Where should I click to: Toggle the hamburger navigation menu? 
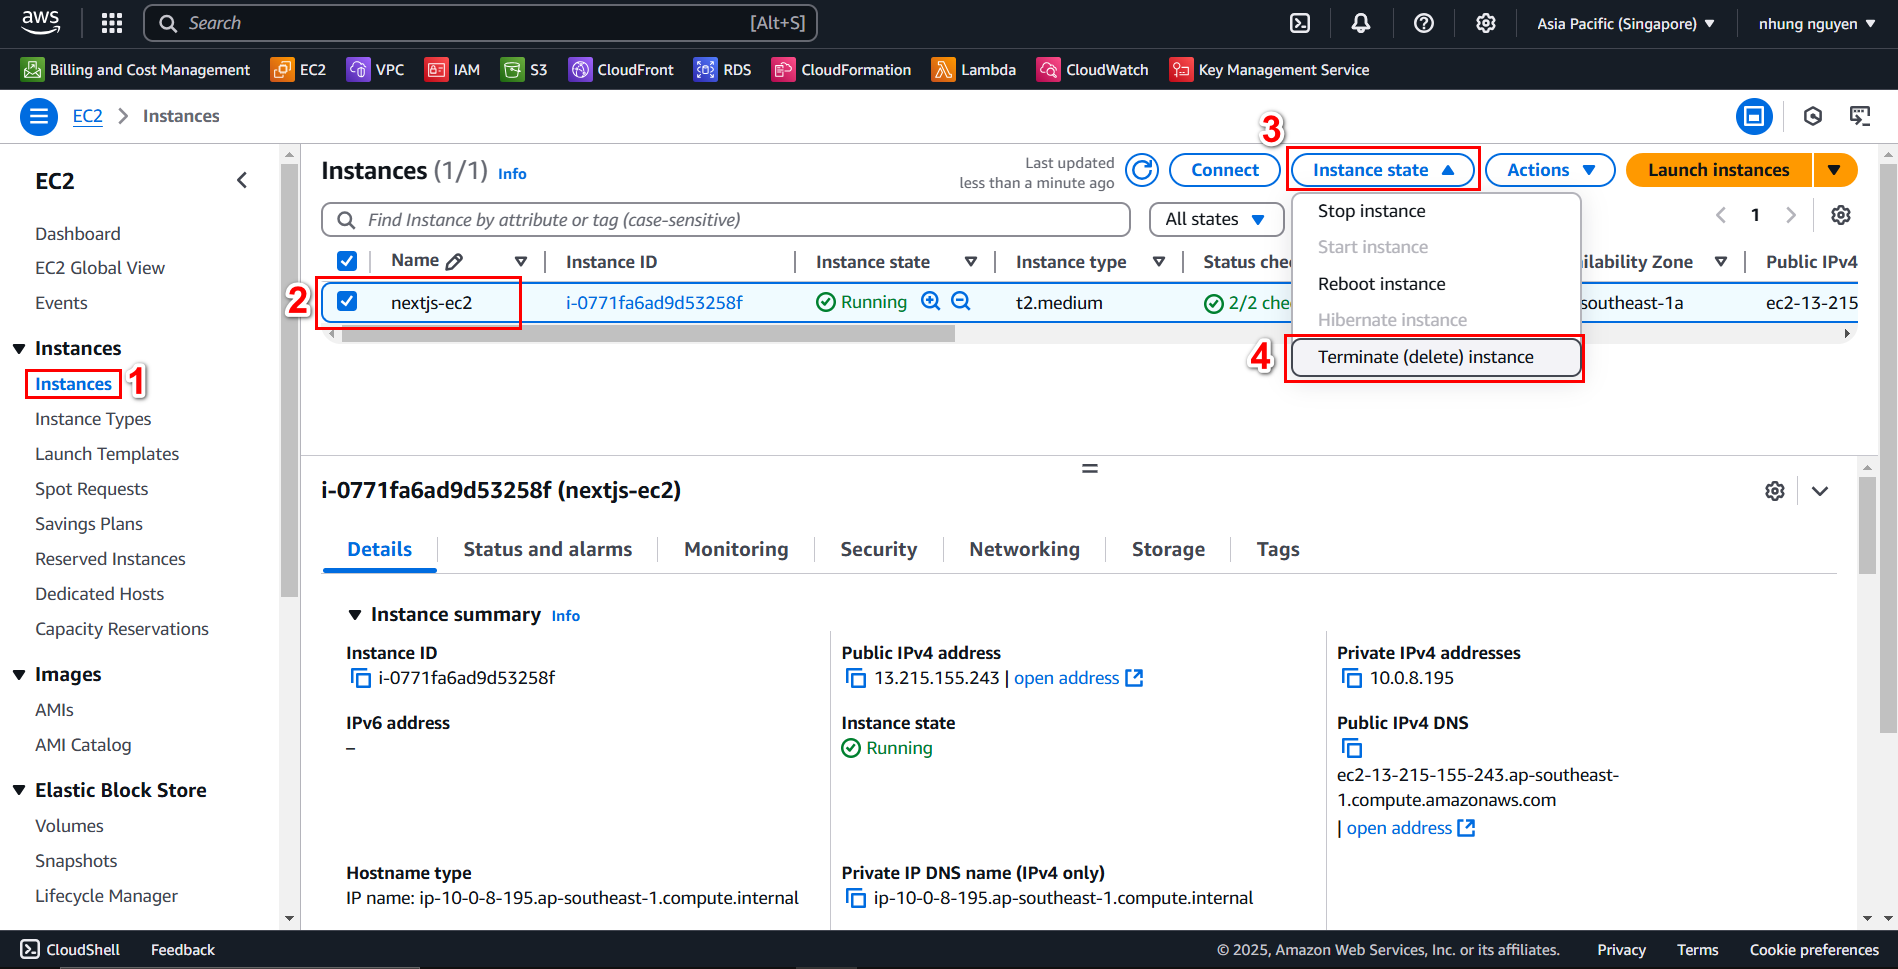(x=39, y=117)
